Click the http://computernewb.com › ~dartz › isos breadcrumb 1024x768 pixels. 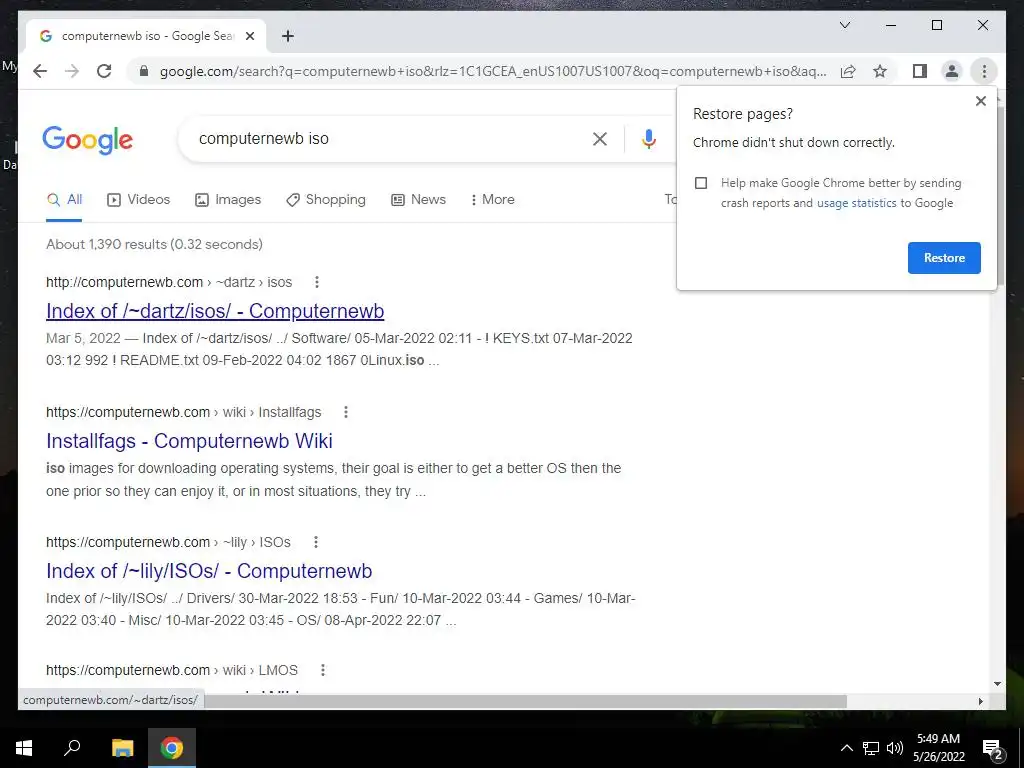(168, 282)
